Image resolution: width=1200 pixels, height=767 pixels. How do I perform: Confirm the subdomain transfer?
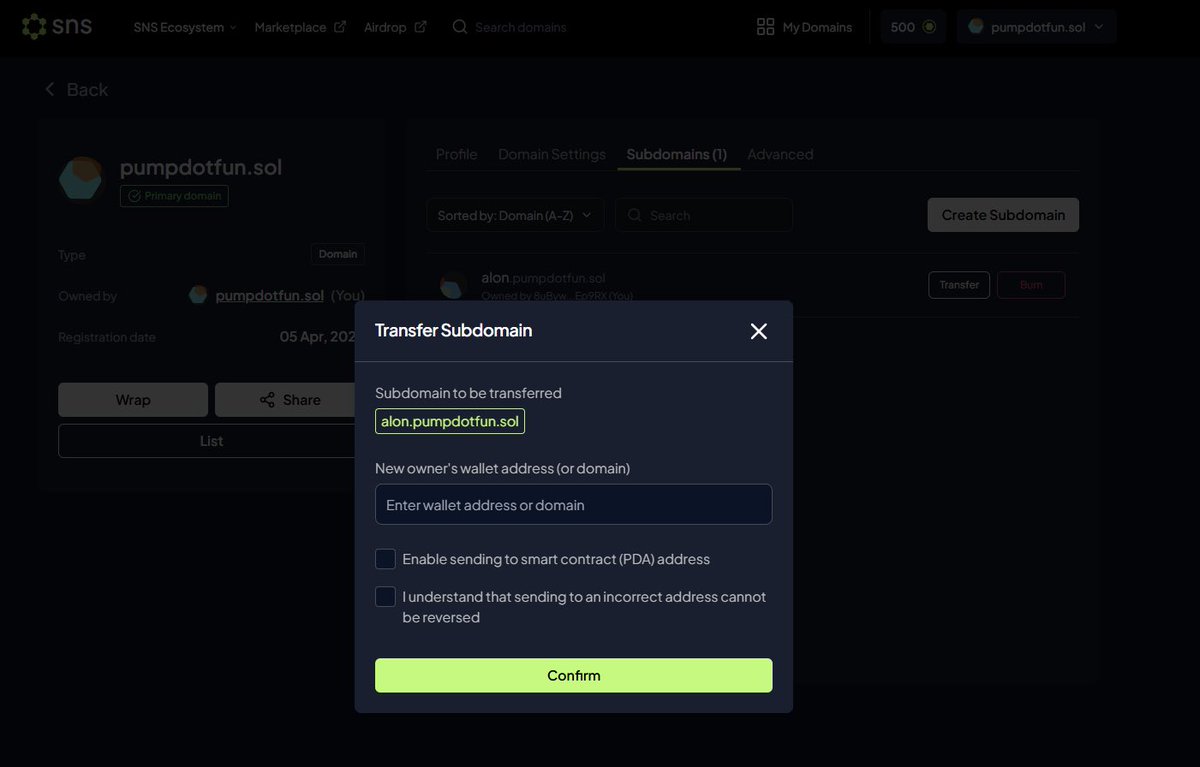573,675
